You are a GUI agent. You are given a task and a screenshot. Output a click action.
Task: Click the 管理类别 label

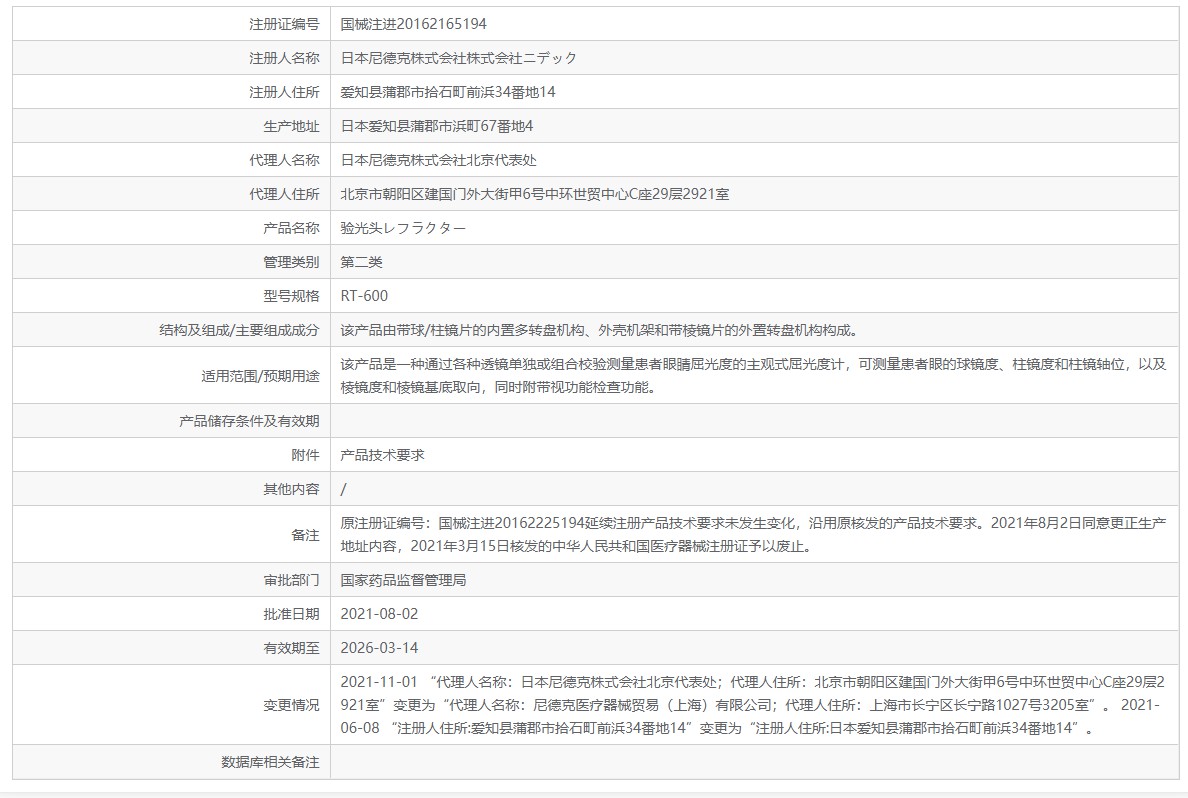pos(291,263)
